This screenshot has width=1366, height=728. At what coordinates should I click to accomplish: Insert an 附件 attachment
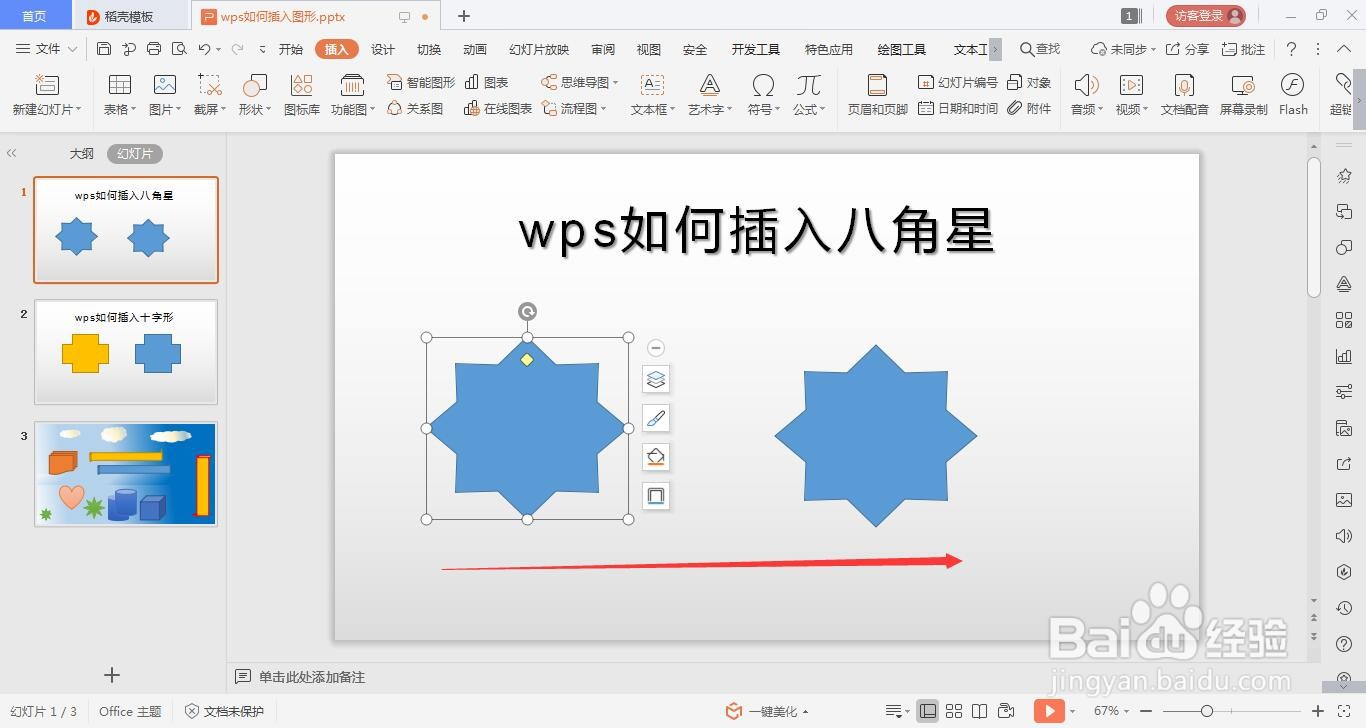[1029, 108]
